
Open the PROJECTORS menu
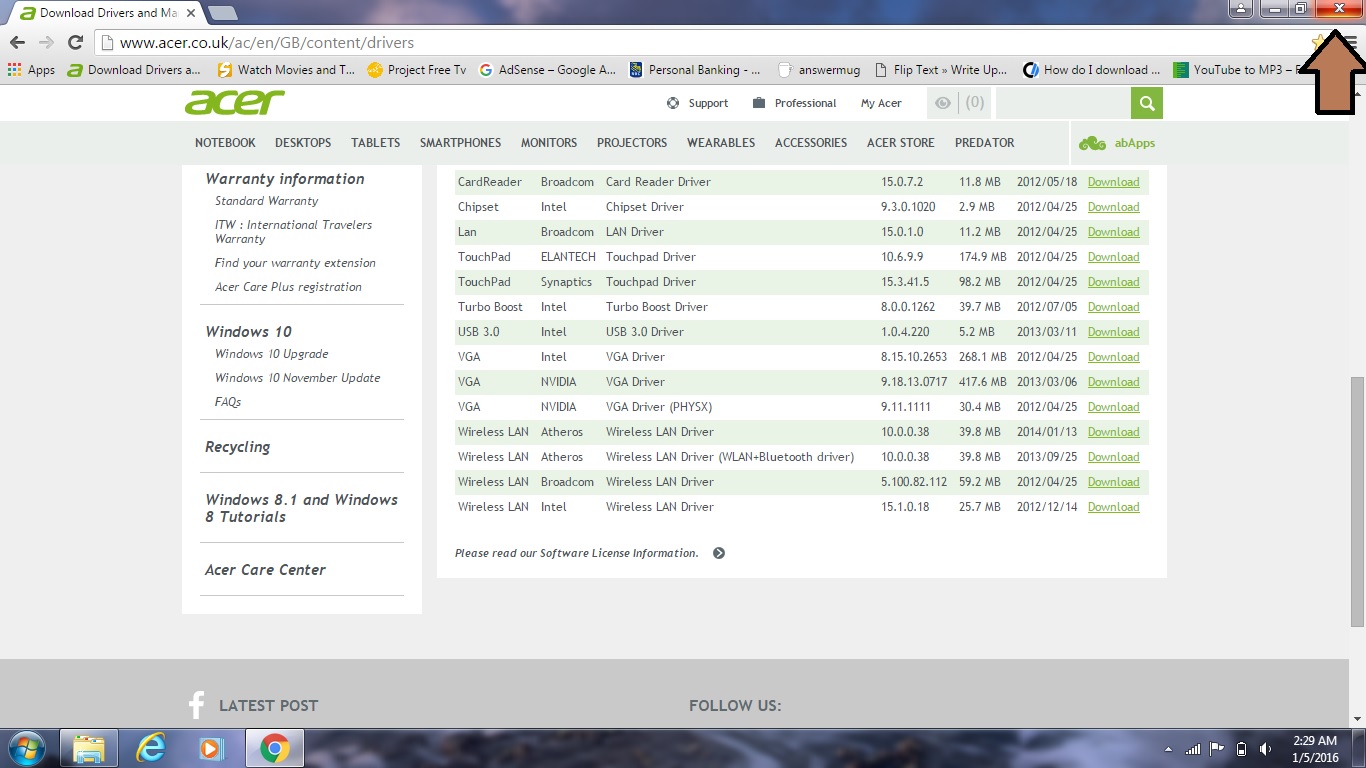[632, 143]
